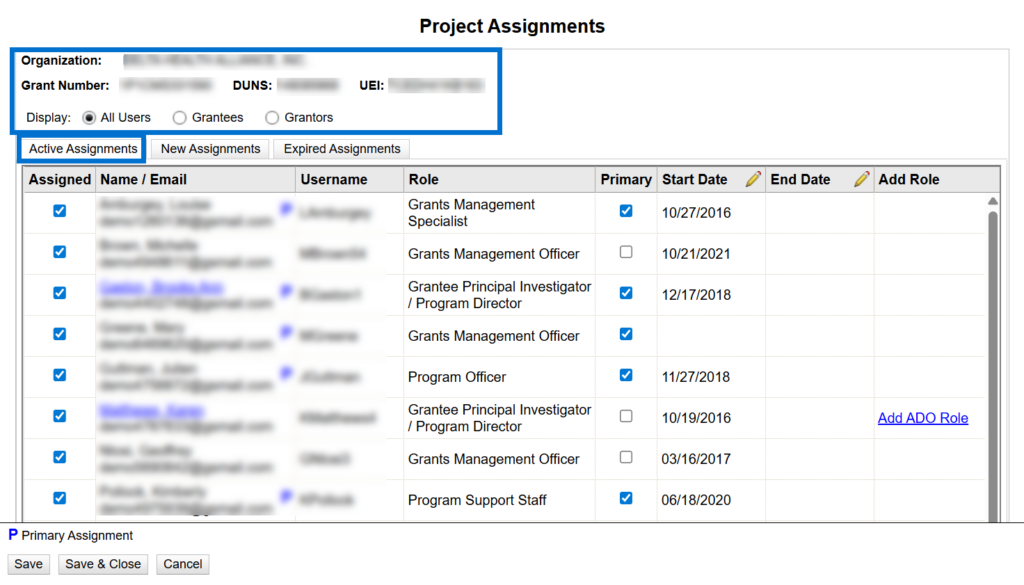Switch to the Expired Assignments tab
The width and height of the screenshot is (1024, 585).
pos(341,149)
